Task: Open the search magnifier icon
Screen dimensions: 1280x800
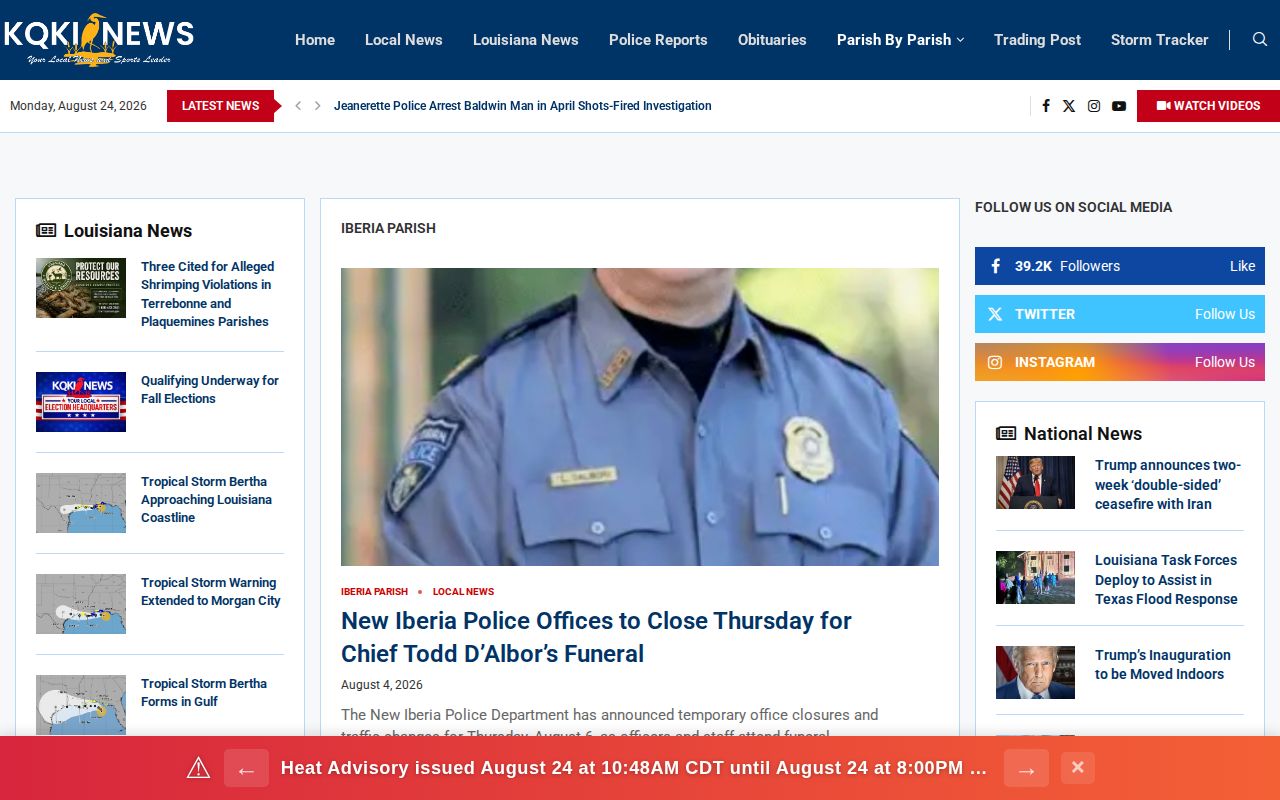Action: [x=1260, y=40]
